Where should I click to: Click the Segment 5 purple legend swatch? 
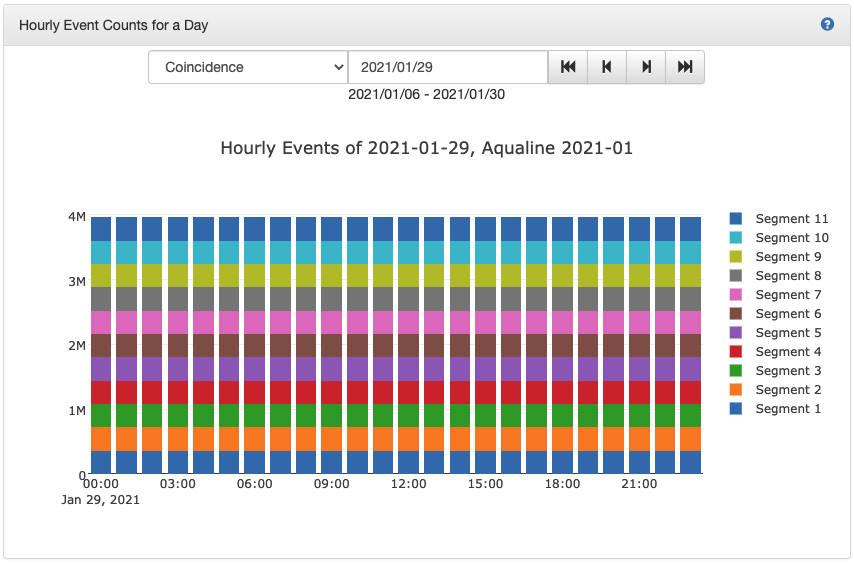[736, 333]
